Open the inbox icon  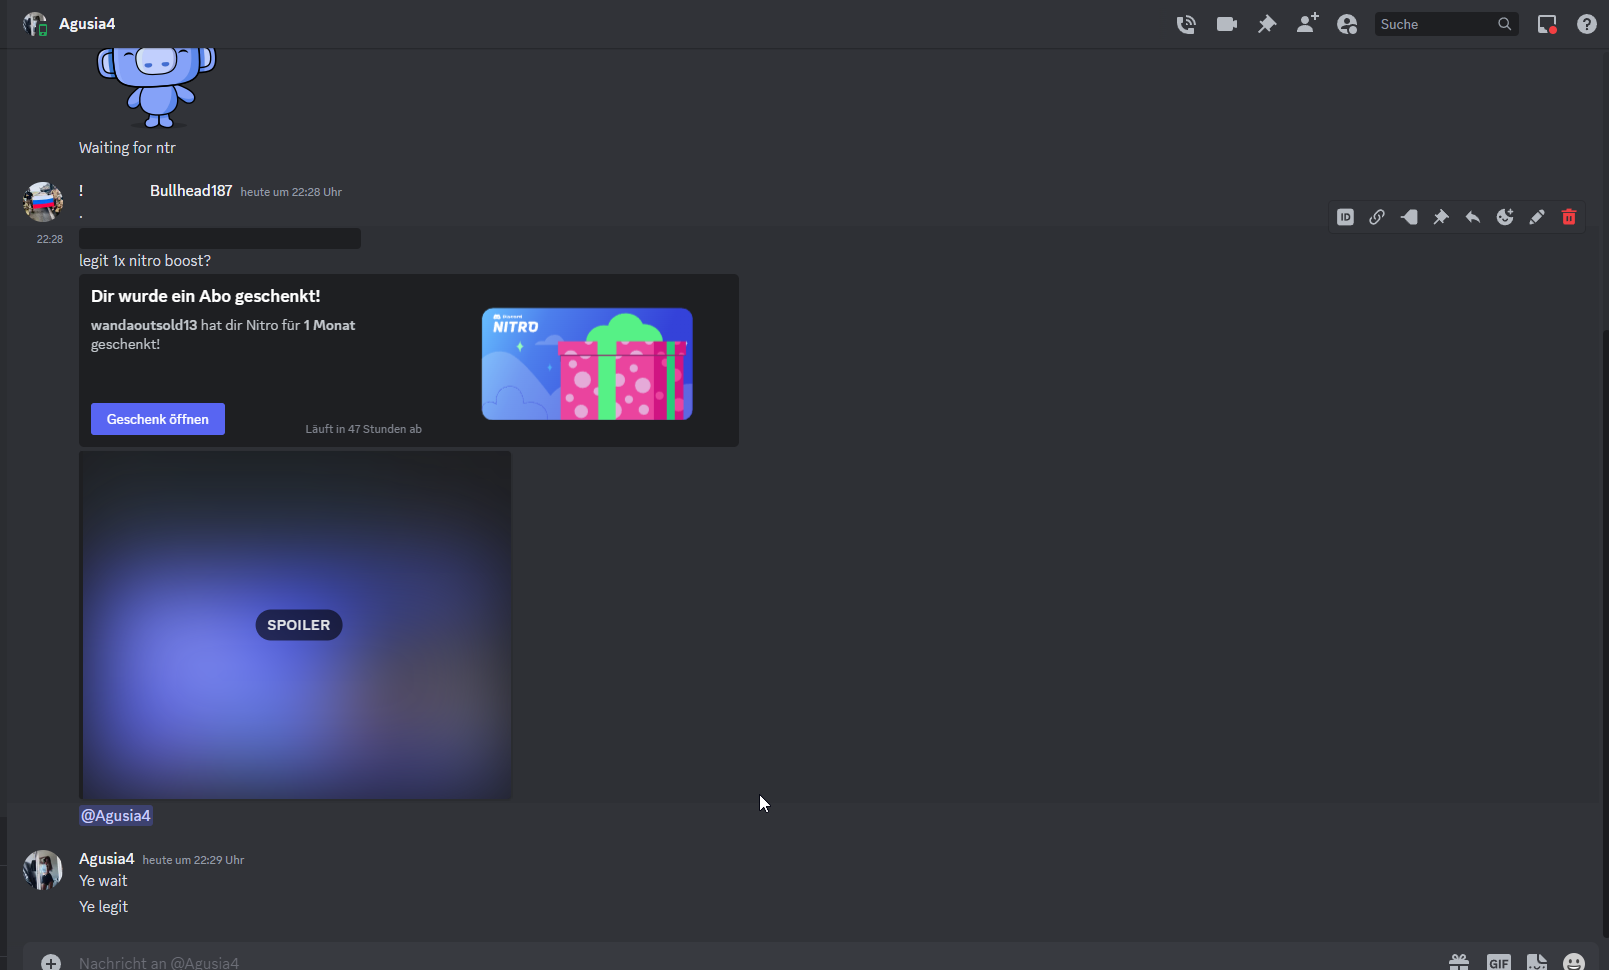[x=1547, y=24]
